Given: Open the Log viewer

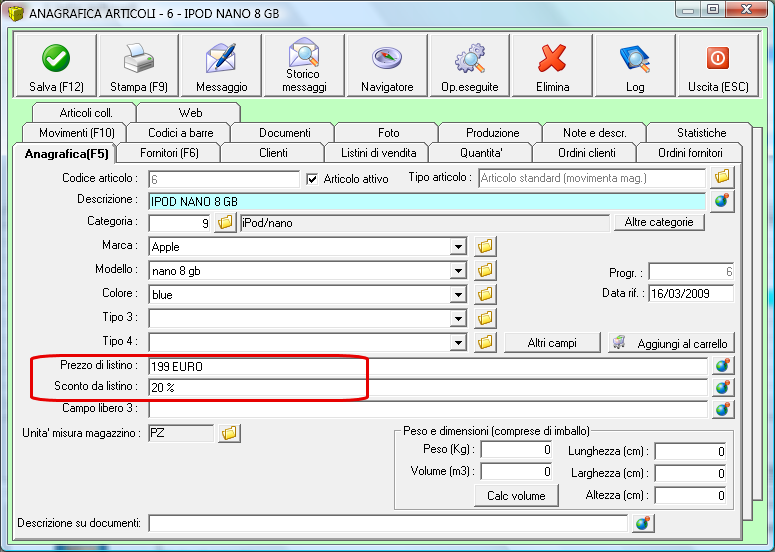Looking at the screenshot, I should (635, 65).
